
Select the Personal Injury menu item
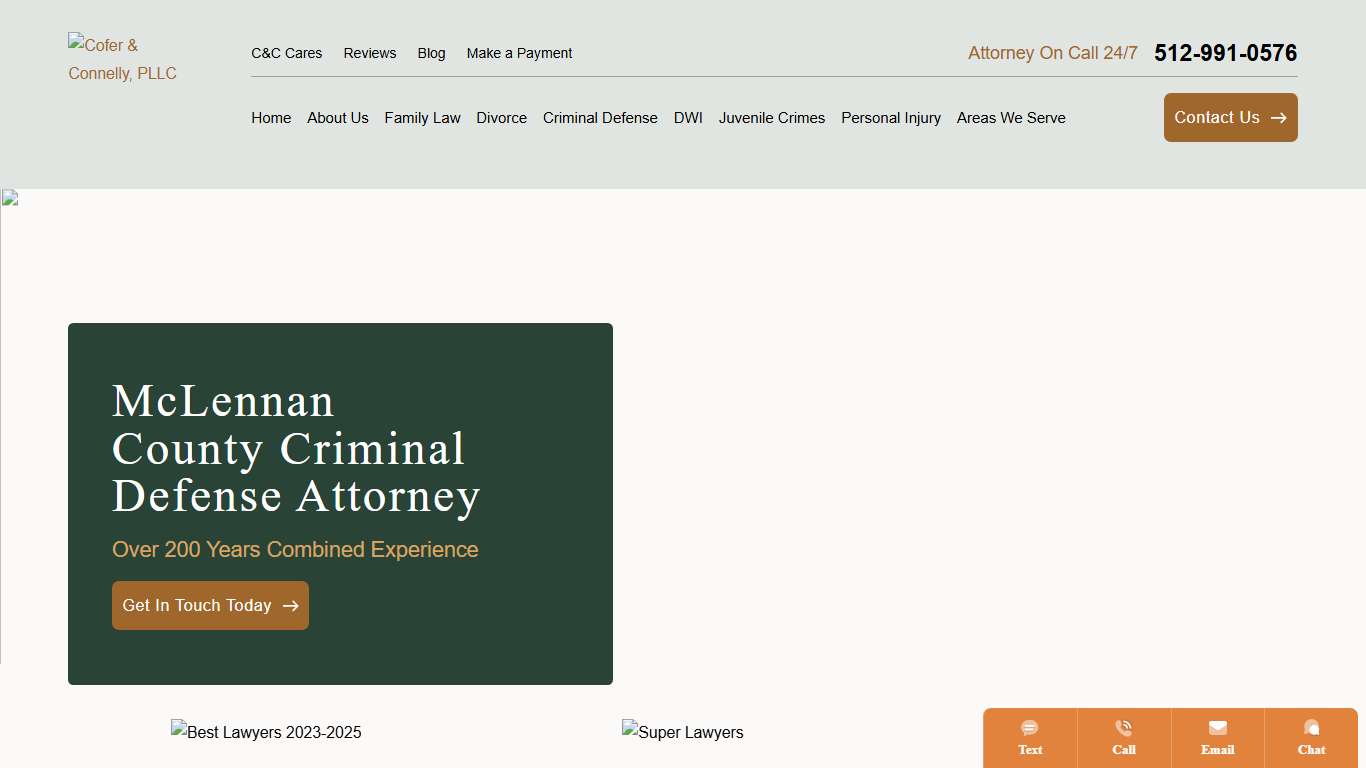(x=890, y=117)
